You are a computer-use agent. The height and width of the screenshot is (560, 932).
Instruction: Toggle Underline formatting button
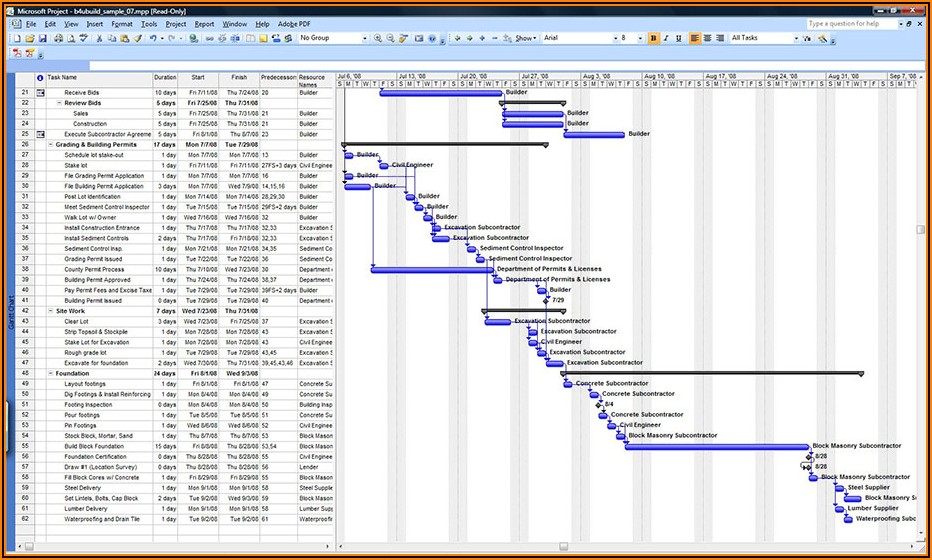point(680,38)
